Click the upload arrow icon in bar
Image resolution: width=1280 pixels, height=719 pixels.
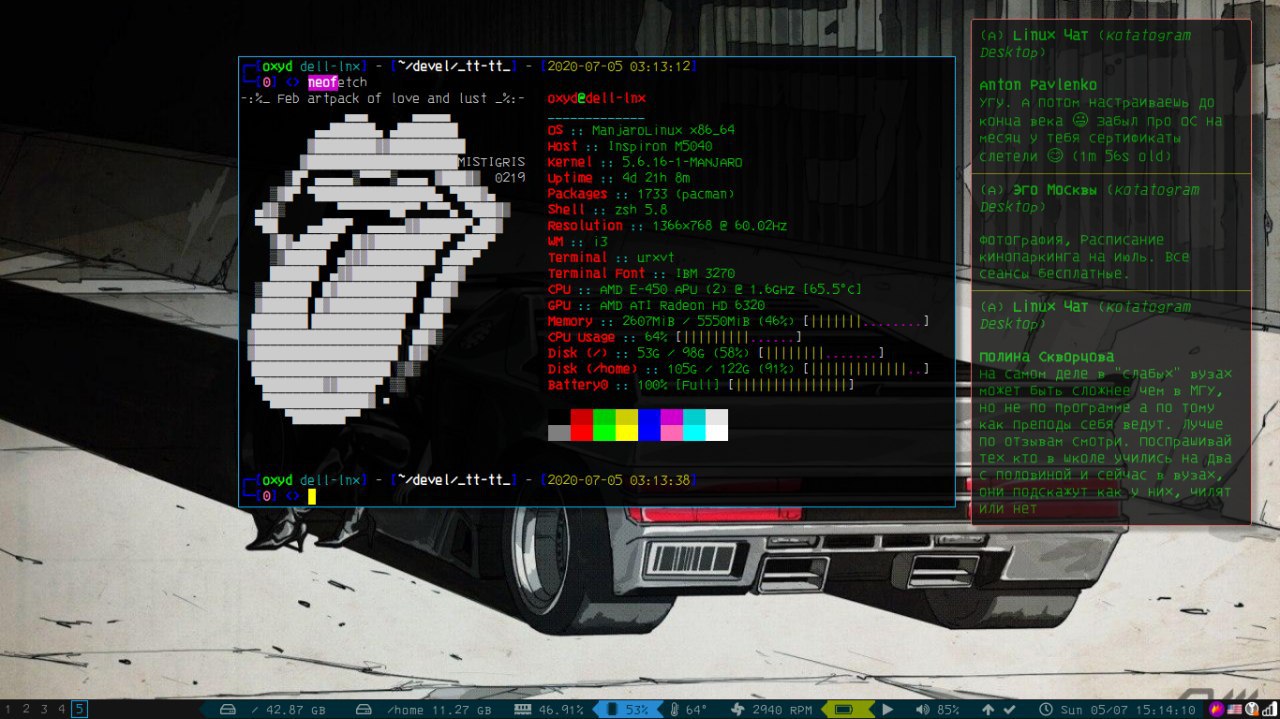point(988,709)
